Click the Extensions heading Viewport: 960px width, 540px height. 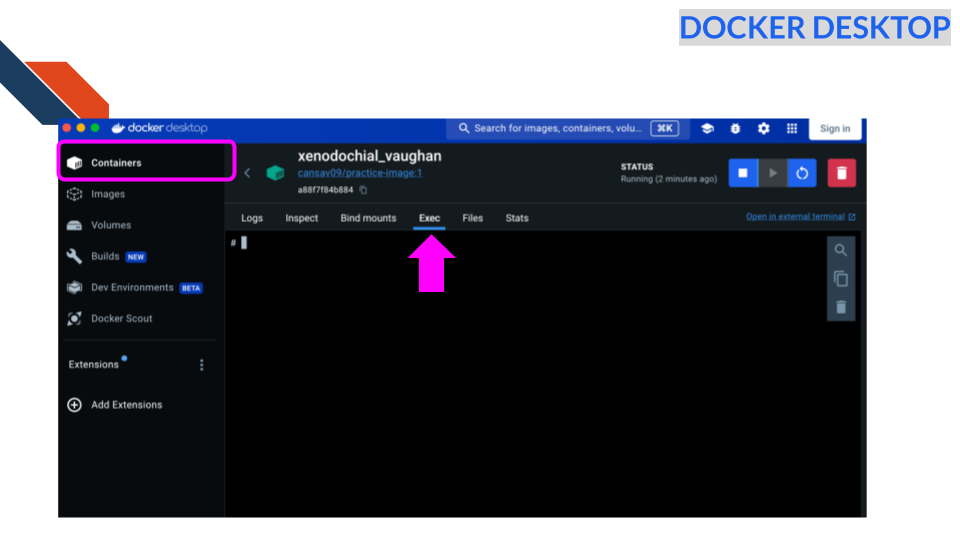(x=94, y=365)
